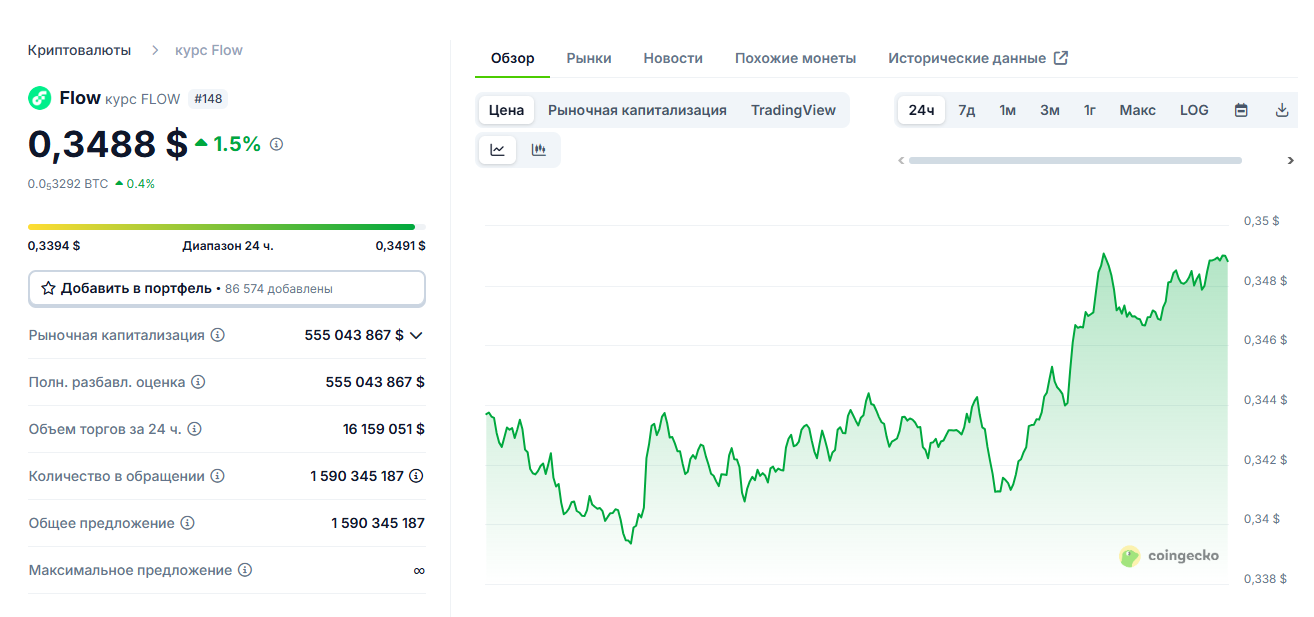Toggle LOG scale on the chart
The image size is (1314, 617).
tap(1194, 110)
